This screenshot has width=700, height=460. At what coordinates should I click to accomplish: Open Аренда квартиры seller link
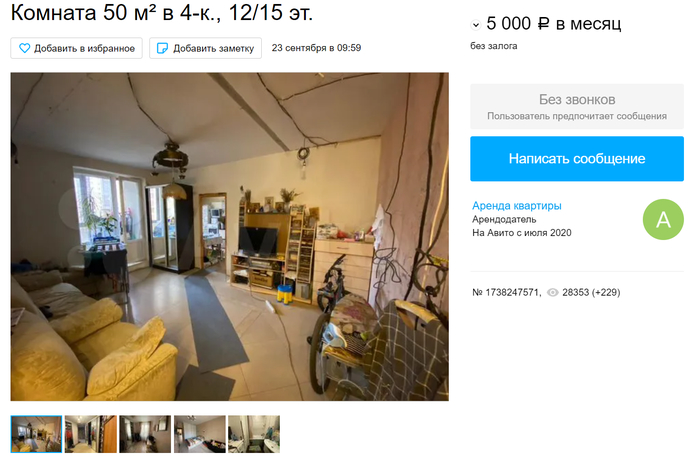coord(517,206)
